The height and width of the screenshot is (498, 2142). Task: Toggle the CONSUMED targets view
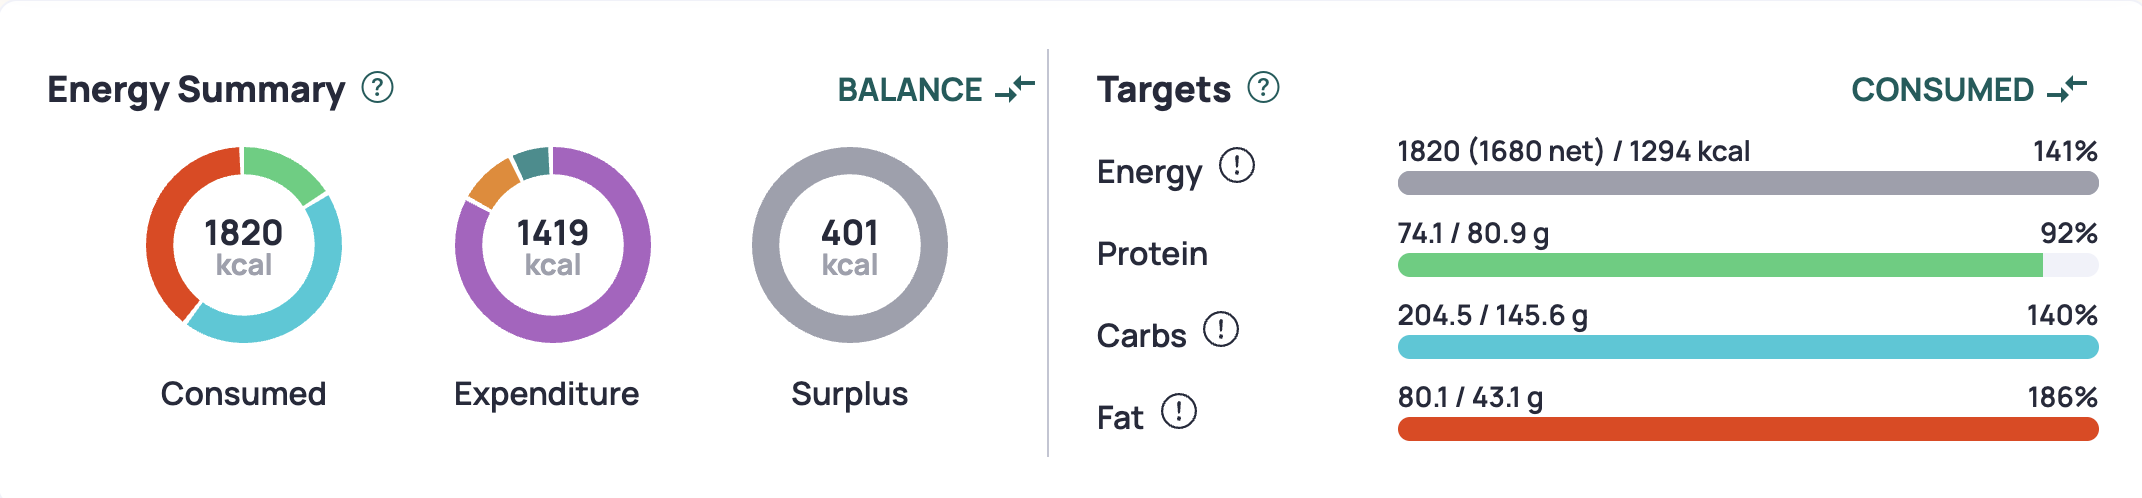tap(1969, 90)
